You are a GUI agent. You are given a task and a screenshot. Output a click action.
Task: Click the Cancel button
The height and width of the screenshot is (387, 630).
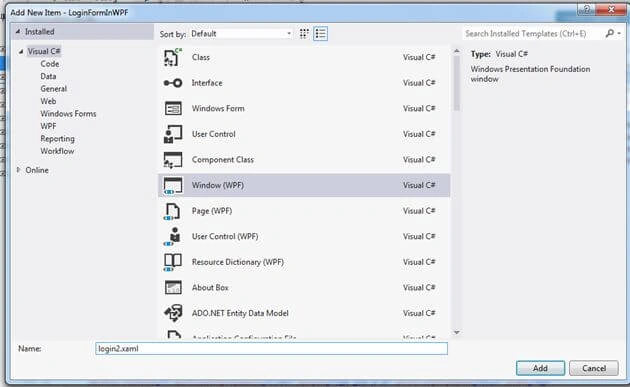pyautogui.click(x=594, y=368)
